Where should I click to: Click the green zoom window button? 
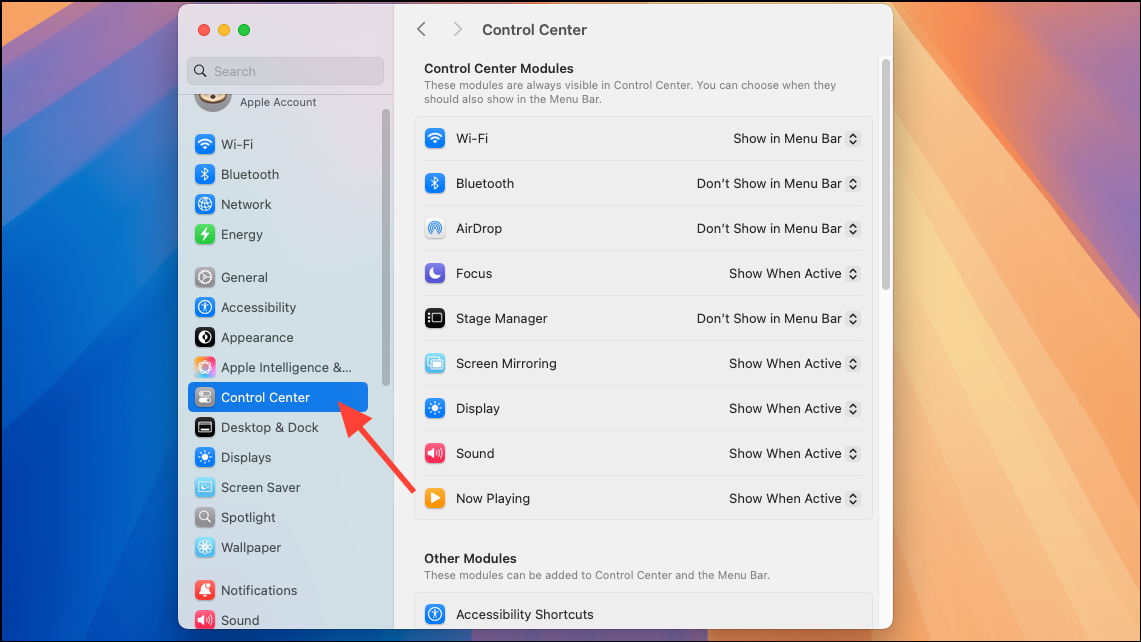(x=244, y=30)
